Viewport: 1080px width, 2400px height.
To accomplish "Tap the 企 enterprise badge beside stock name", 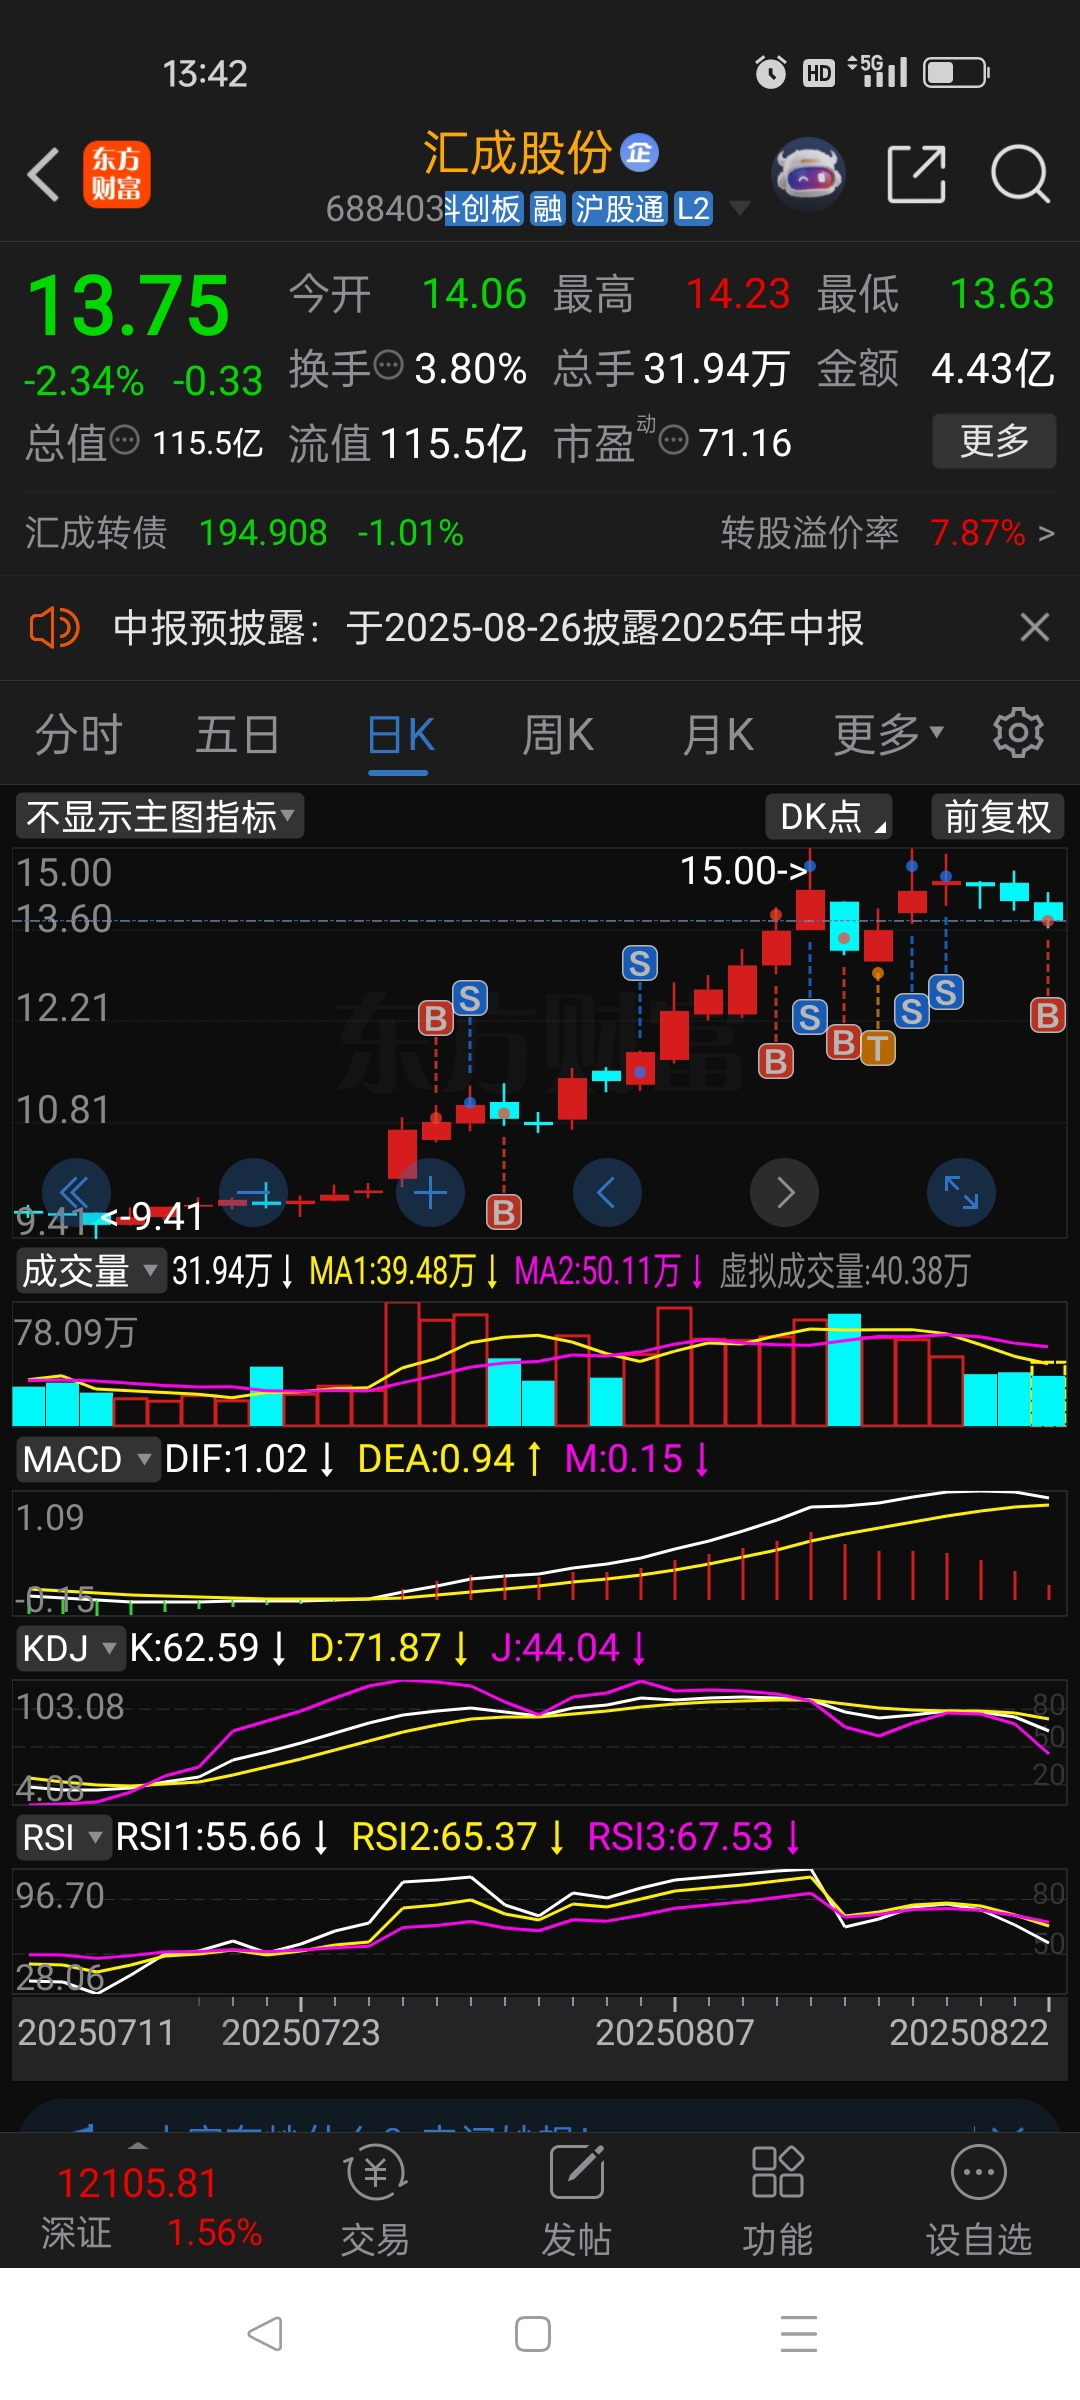I will click(x=640, y=152).
